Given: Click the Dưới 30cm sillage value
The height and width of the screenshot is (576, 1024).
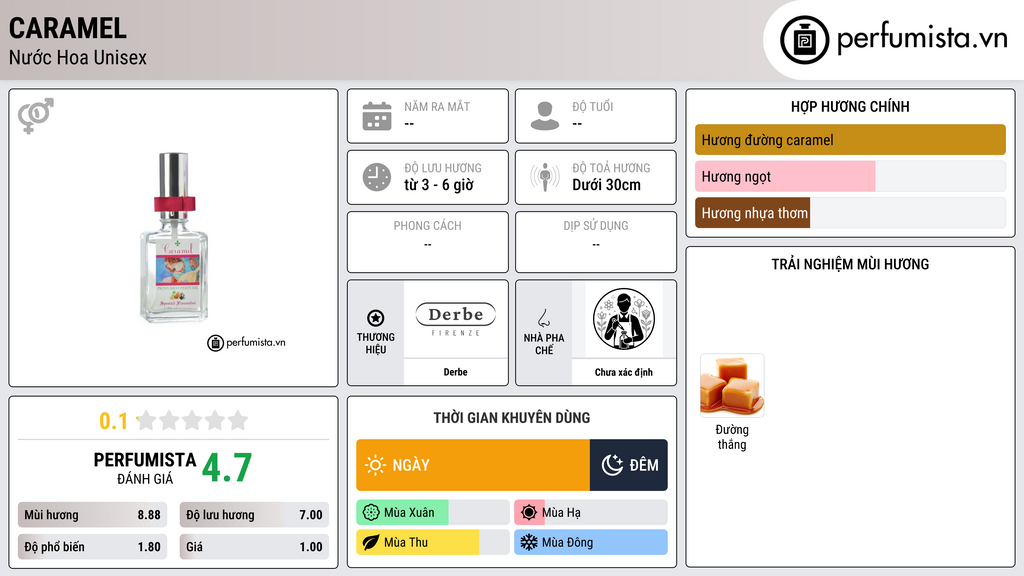Looking at the screenshot, I should point(607,185).
